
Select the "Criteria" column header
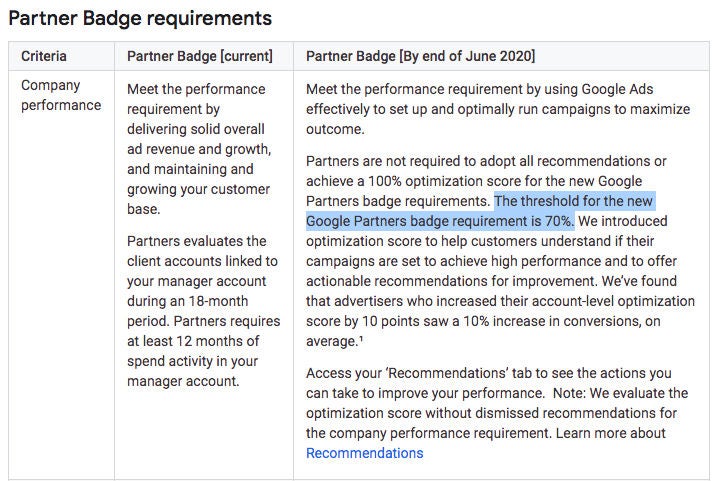click(x=44, y=56)
